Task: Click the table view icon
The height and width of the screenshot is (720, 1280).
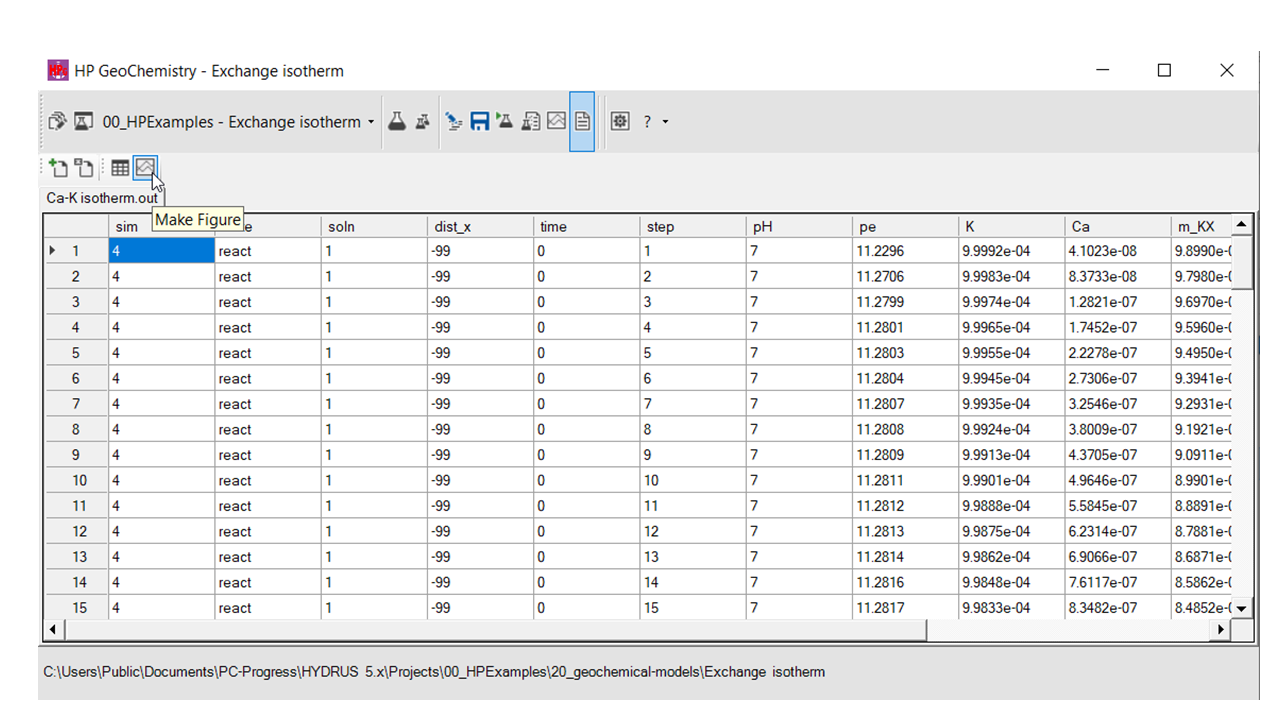Action: point(120,168)
